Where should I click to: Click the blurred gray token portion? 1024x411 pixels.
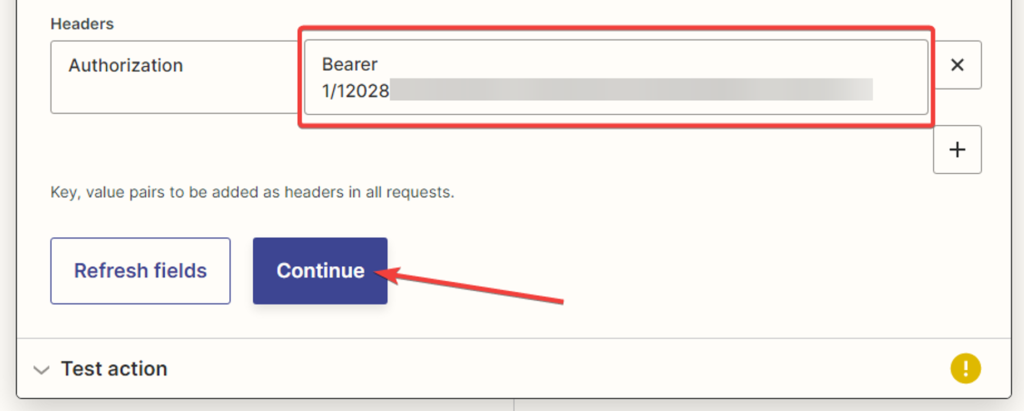tap(630, 91)
